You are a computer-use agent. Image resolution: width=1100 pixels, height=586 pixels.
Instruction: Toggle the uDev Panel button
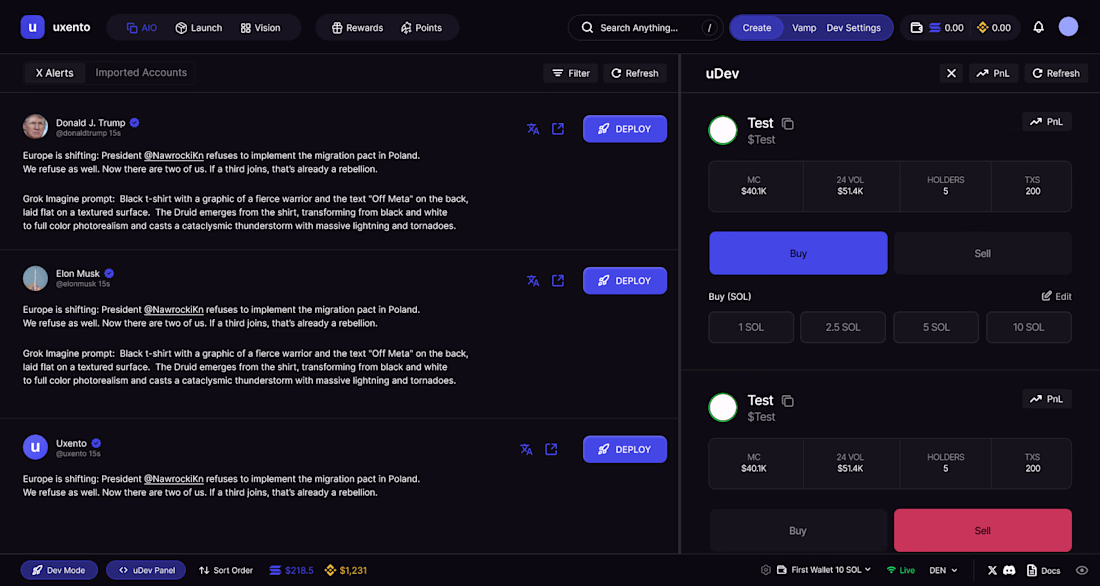pos(146,571)
